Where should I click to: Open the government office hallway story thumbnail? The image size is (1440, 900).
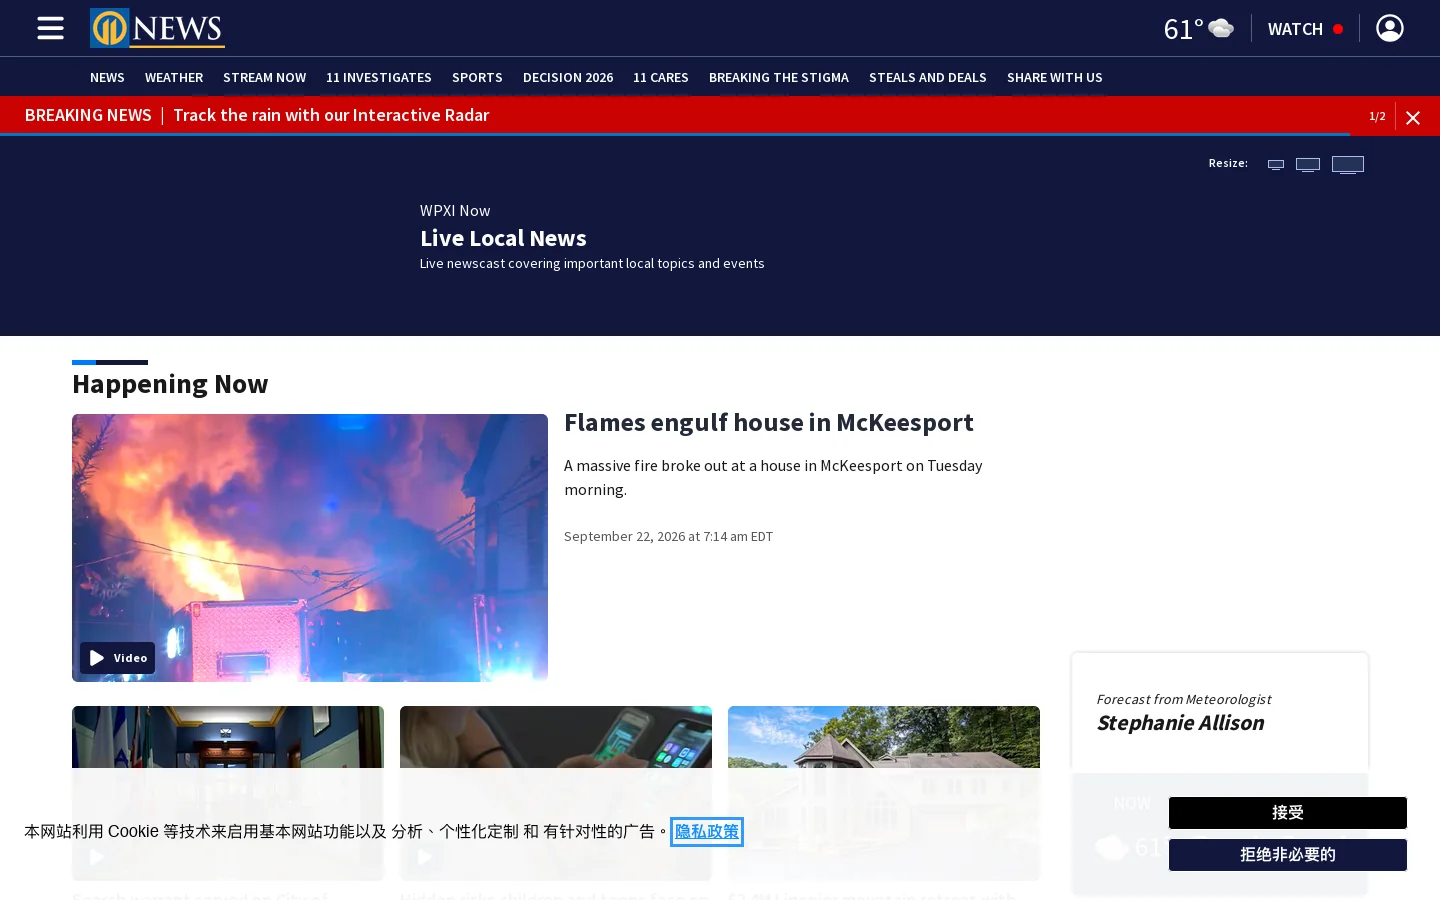point(228,793)
